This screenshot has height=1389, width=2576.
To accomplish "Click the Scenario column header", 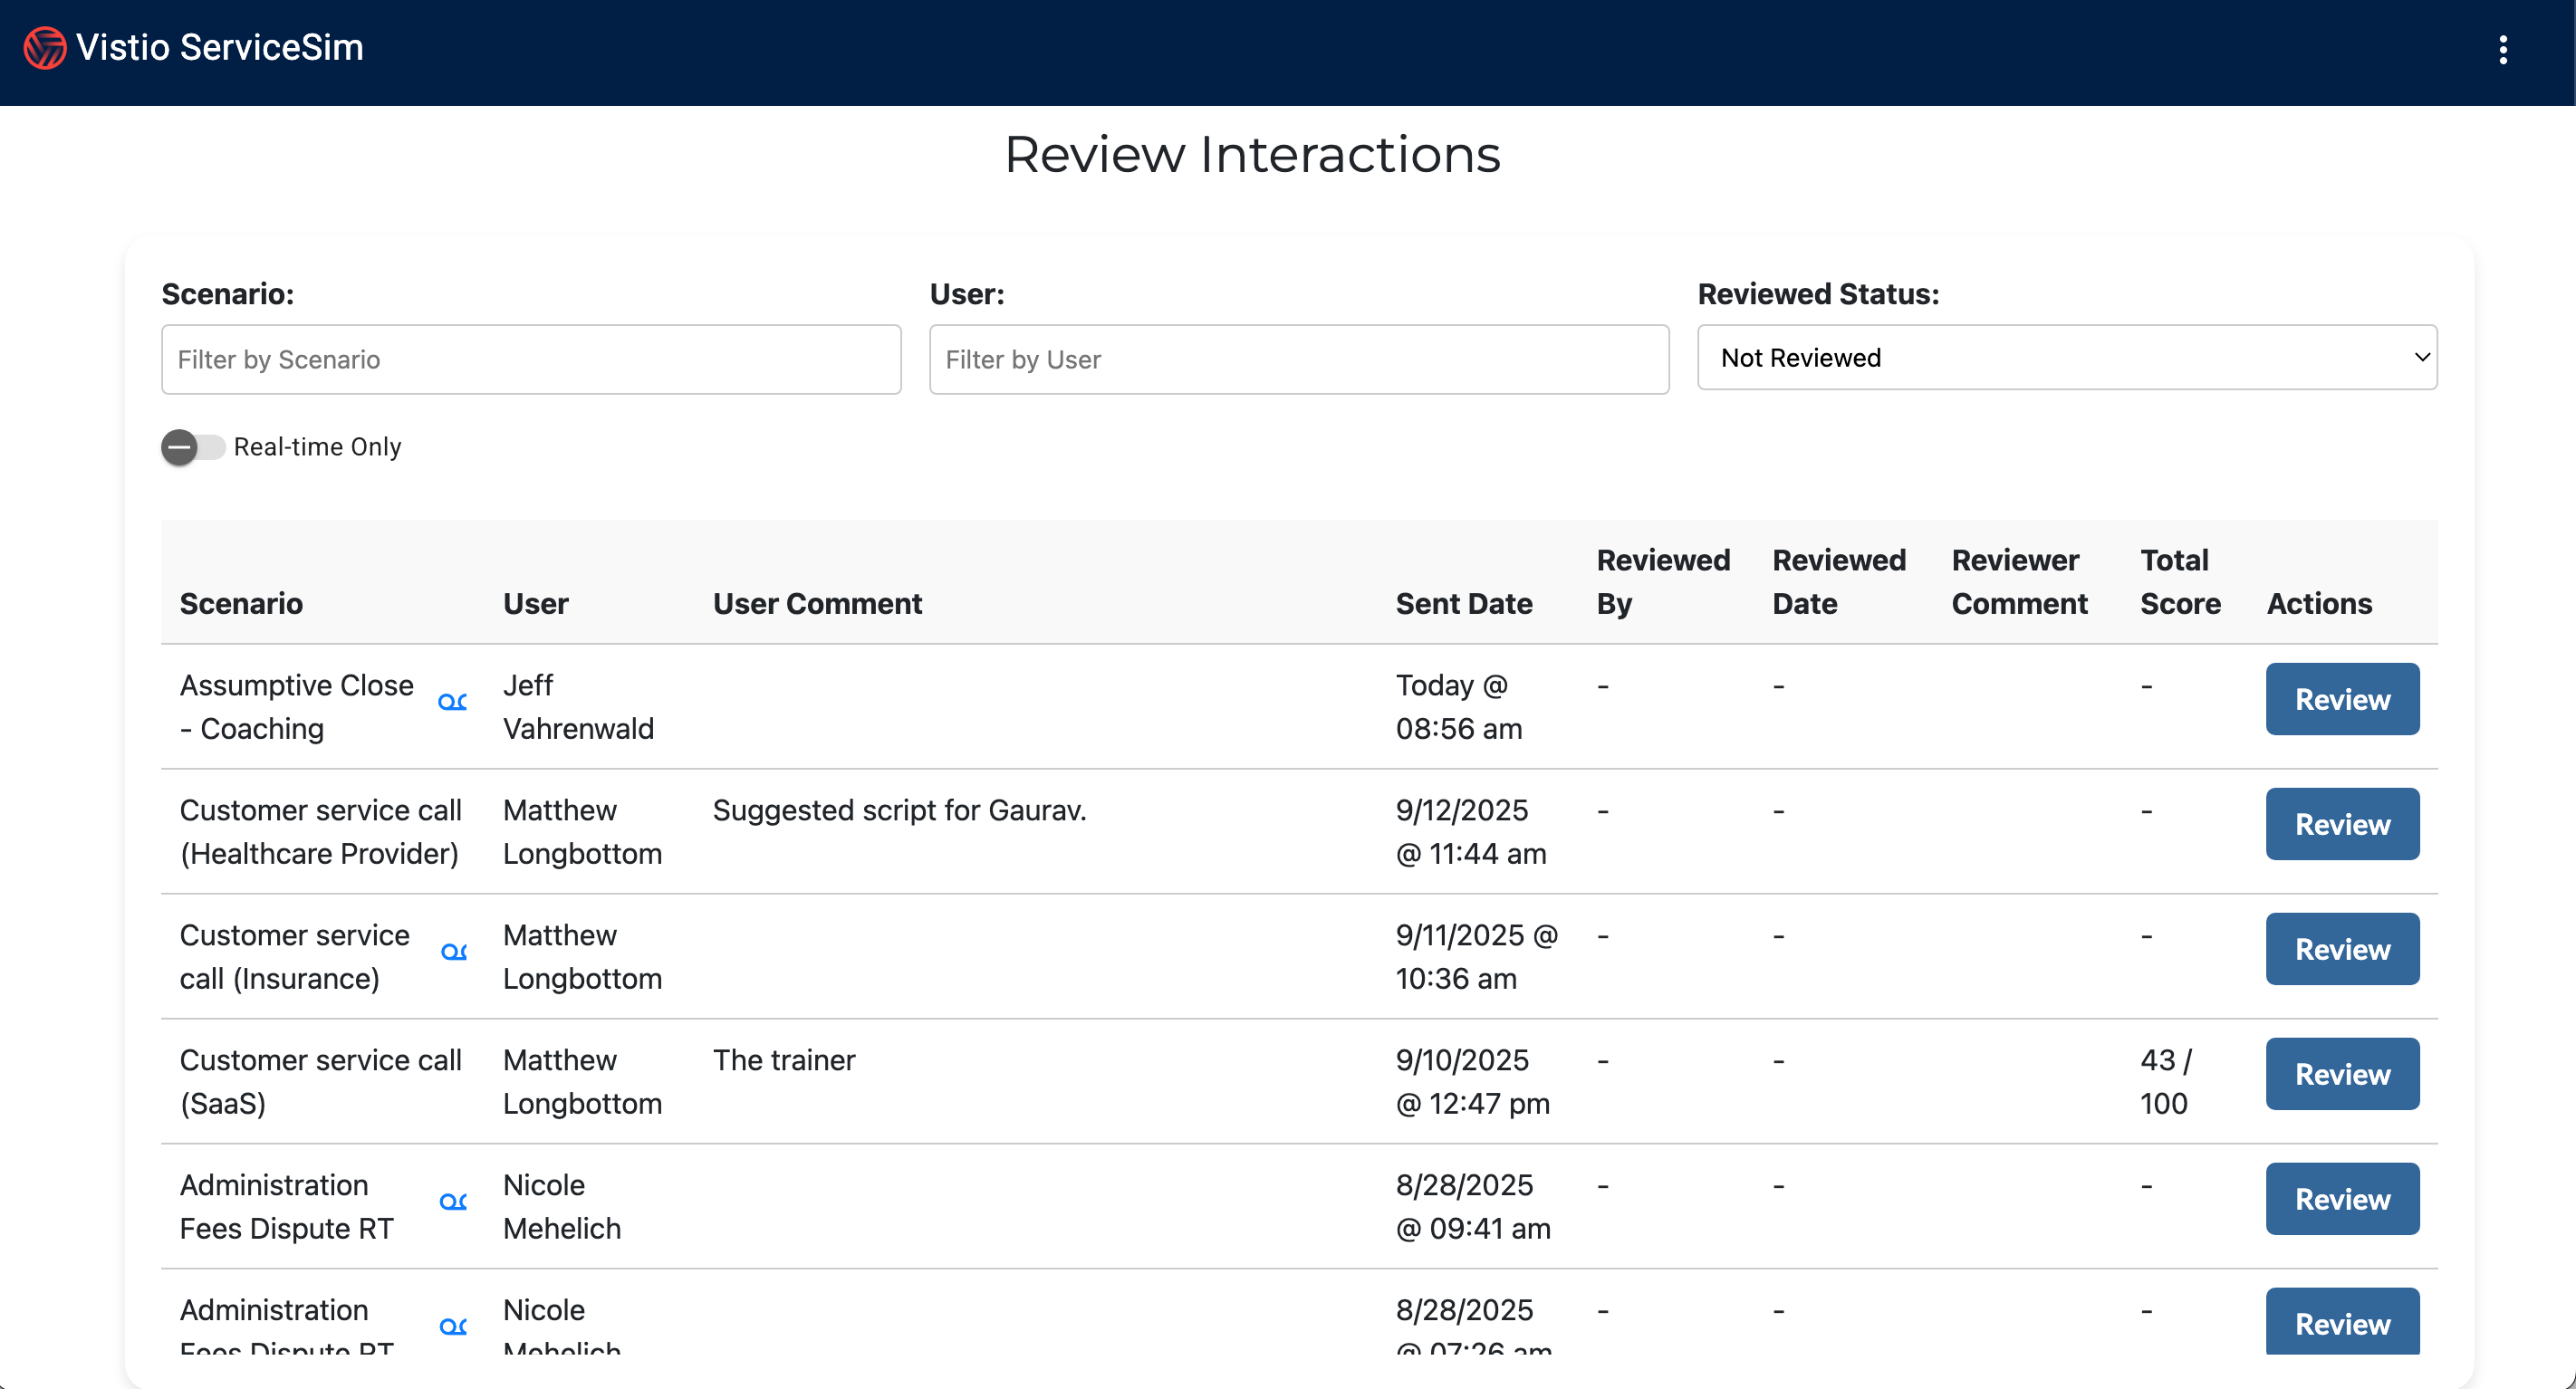I will [241, 604].
